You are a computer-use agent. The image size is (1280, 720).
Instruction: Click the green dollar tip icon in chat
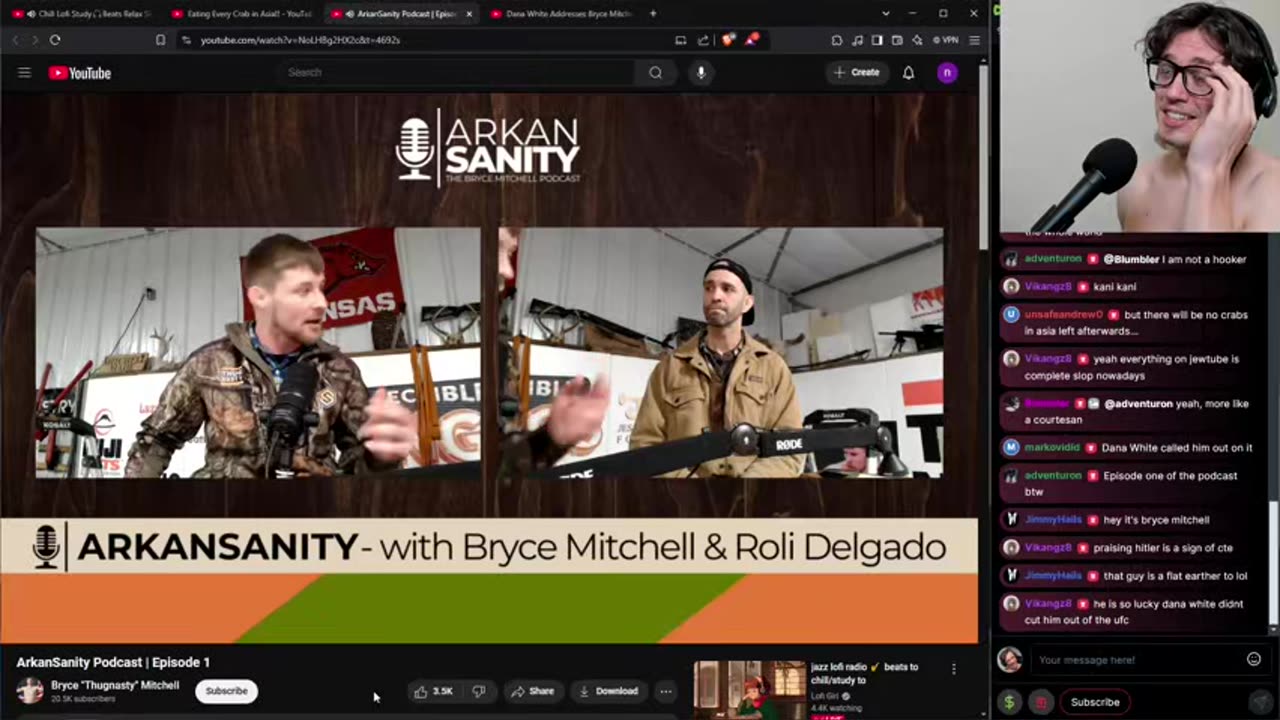(1009, 702)
